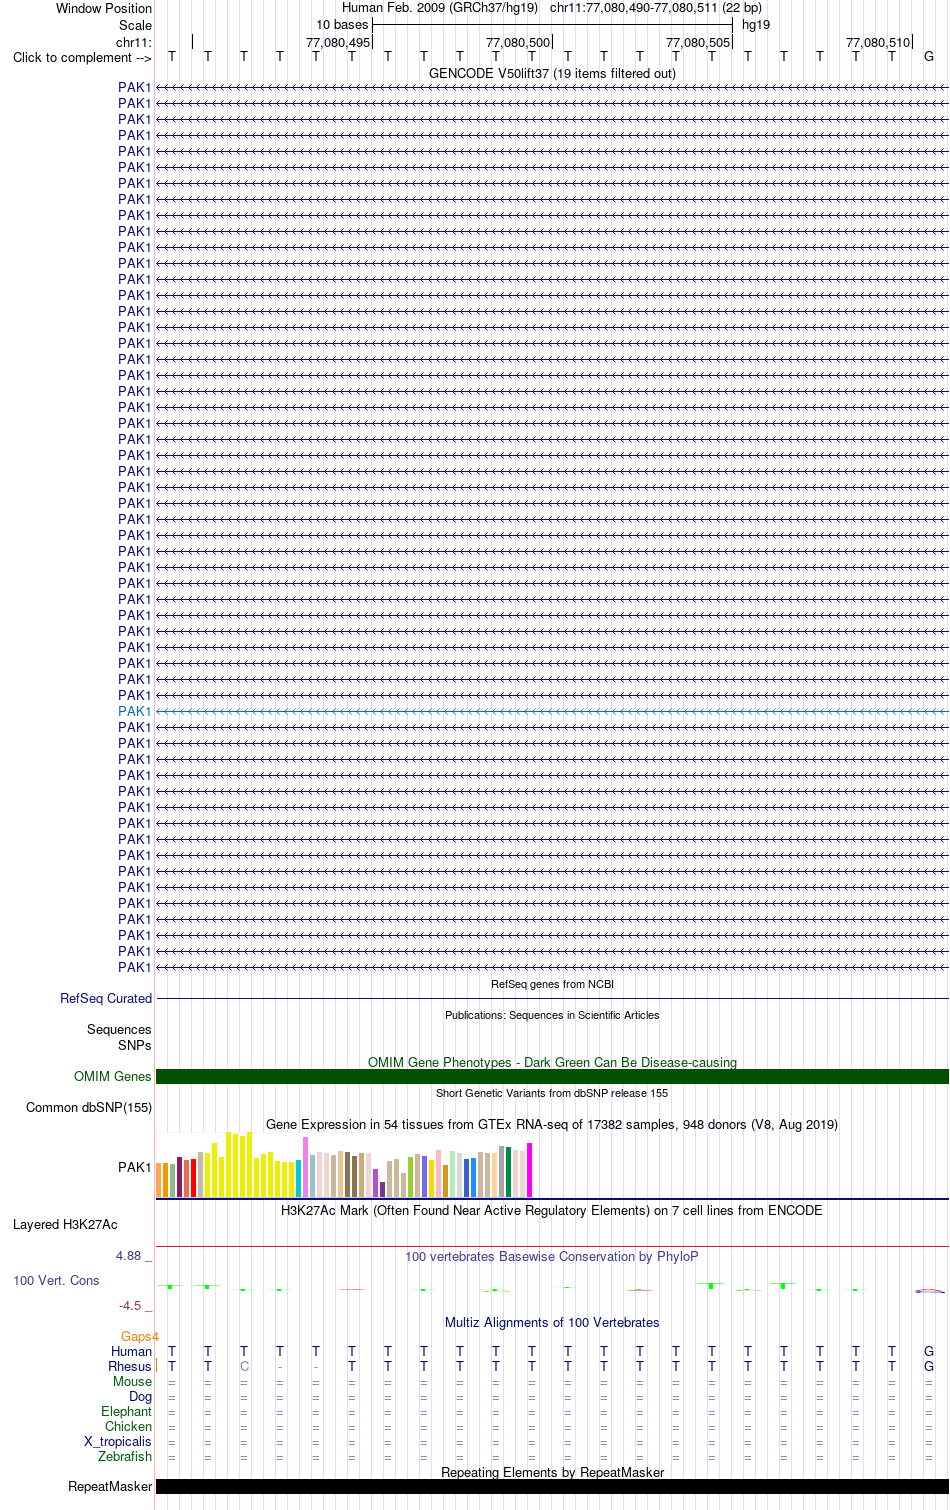950x1510 pixels.
Task: Select the Mouse alignment row label
Action: point(133,1381)
